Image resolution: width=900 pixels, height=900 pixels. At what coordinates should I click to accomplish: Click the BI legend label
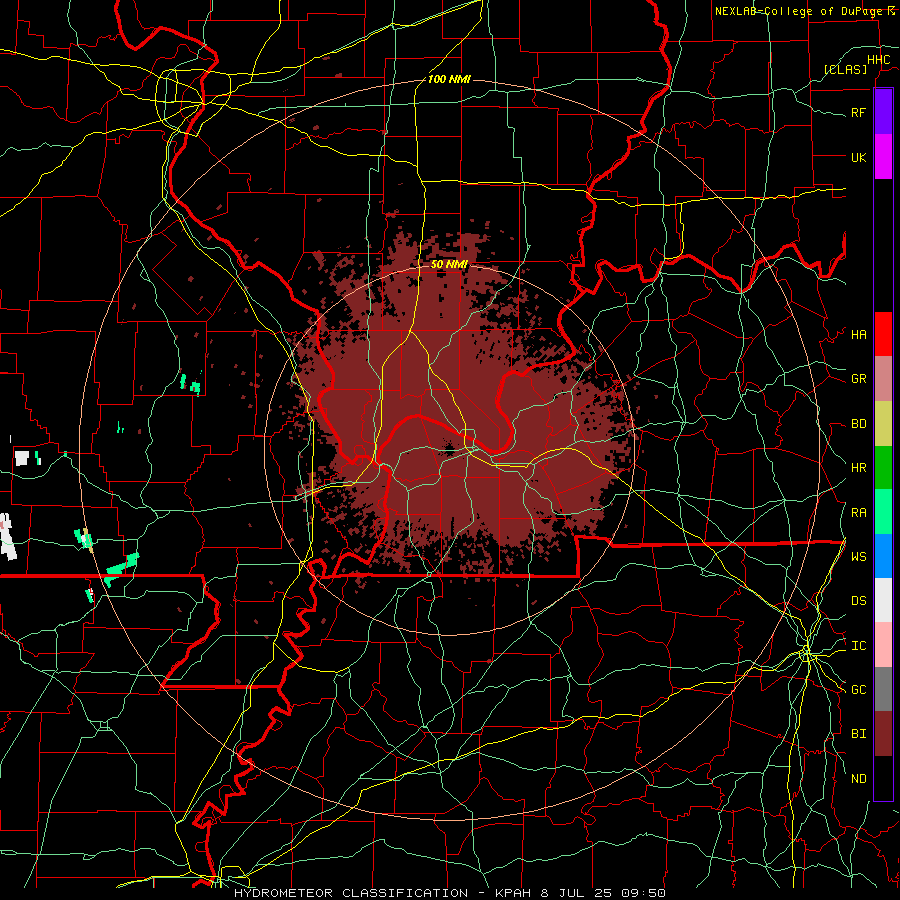[x=858, y=734]
